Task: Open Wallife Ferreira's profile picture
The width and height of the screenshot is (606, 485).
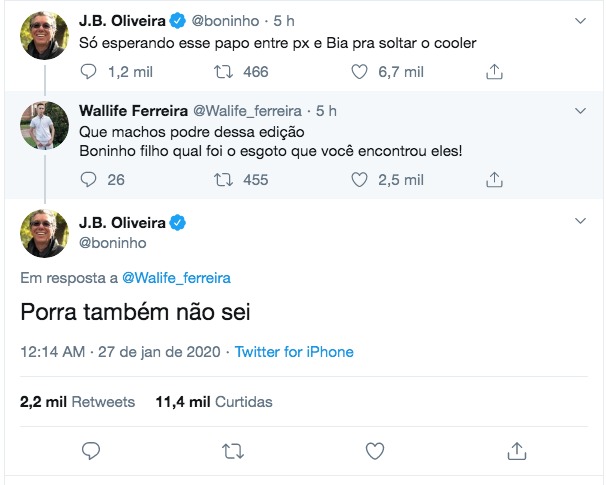Action: (x=43, y=127)
